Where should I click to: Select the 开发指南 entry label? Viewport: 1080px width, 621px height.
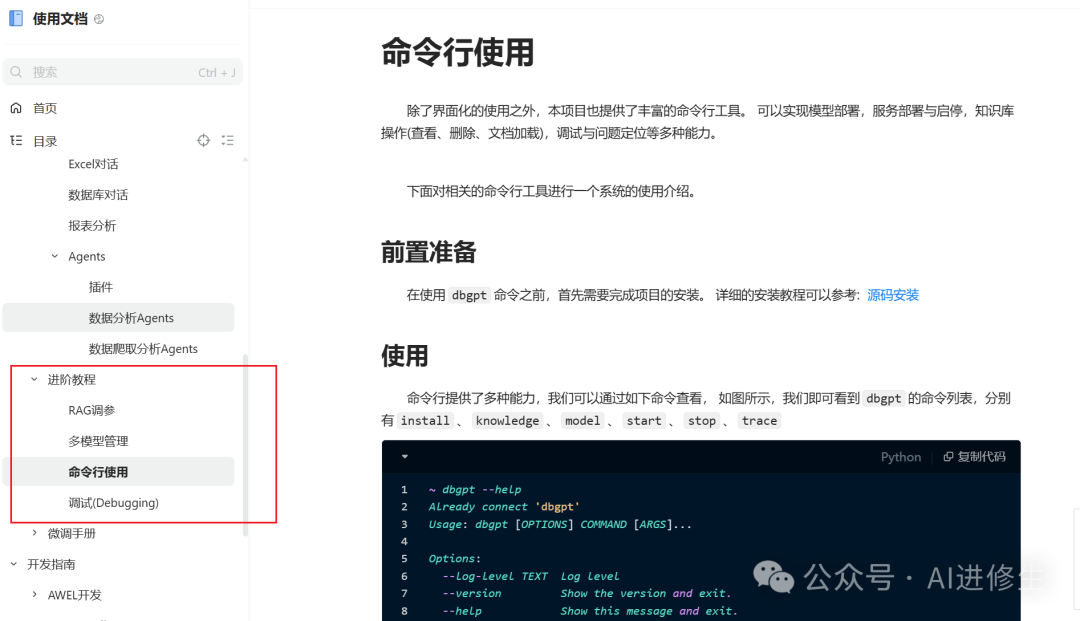coord(51,565)
